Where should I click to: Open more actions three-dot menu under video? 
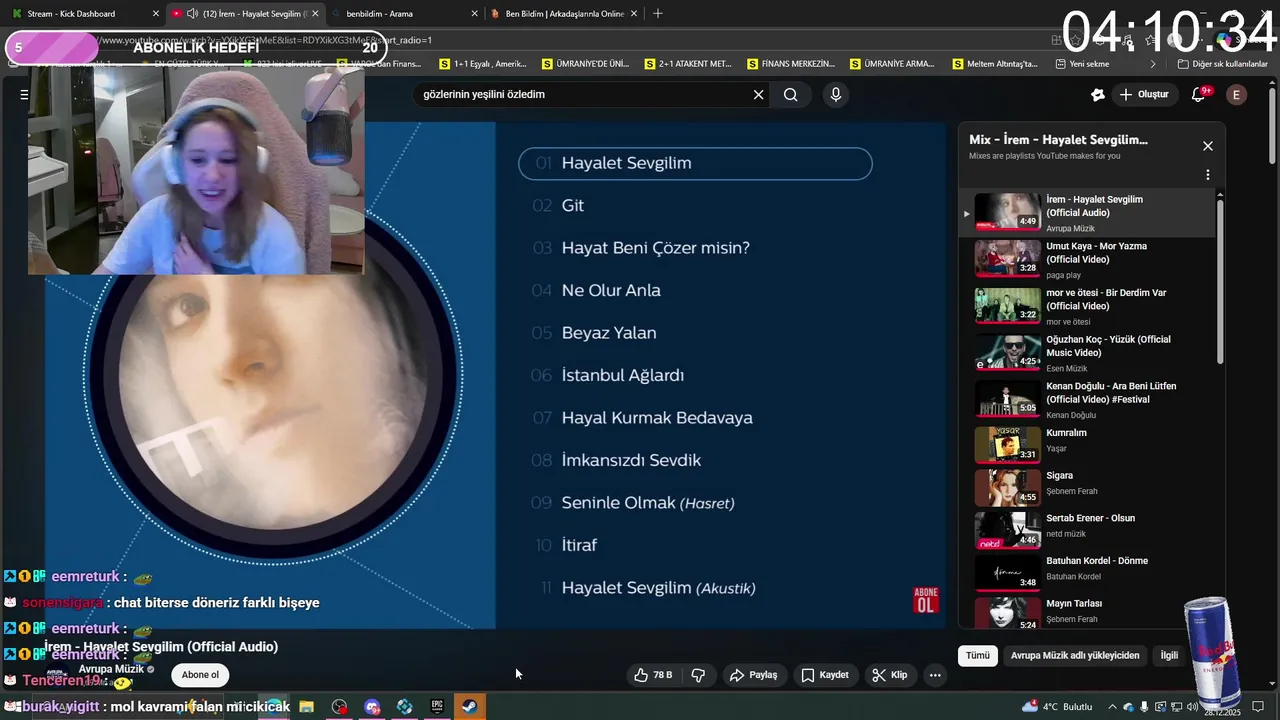coord(935,675)
